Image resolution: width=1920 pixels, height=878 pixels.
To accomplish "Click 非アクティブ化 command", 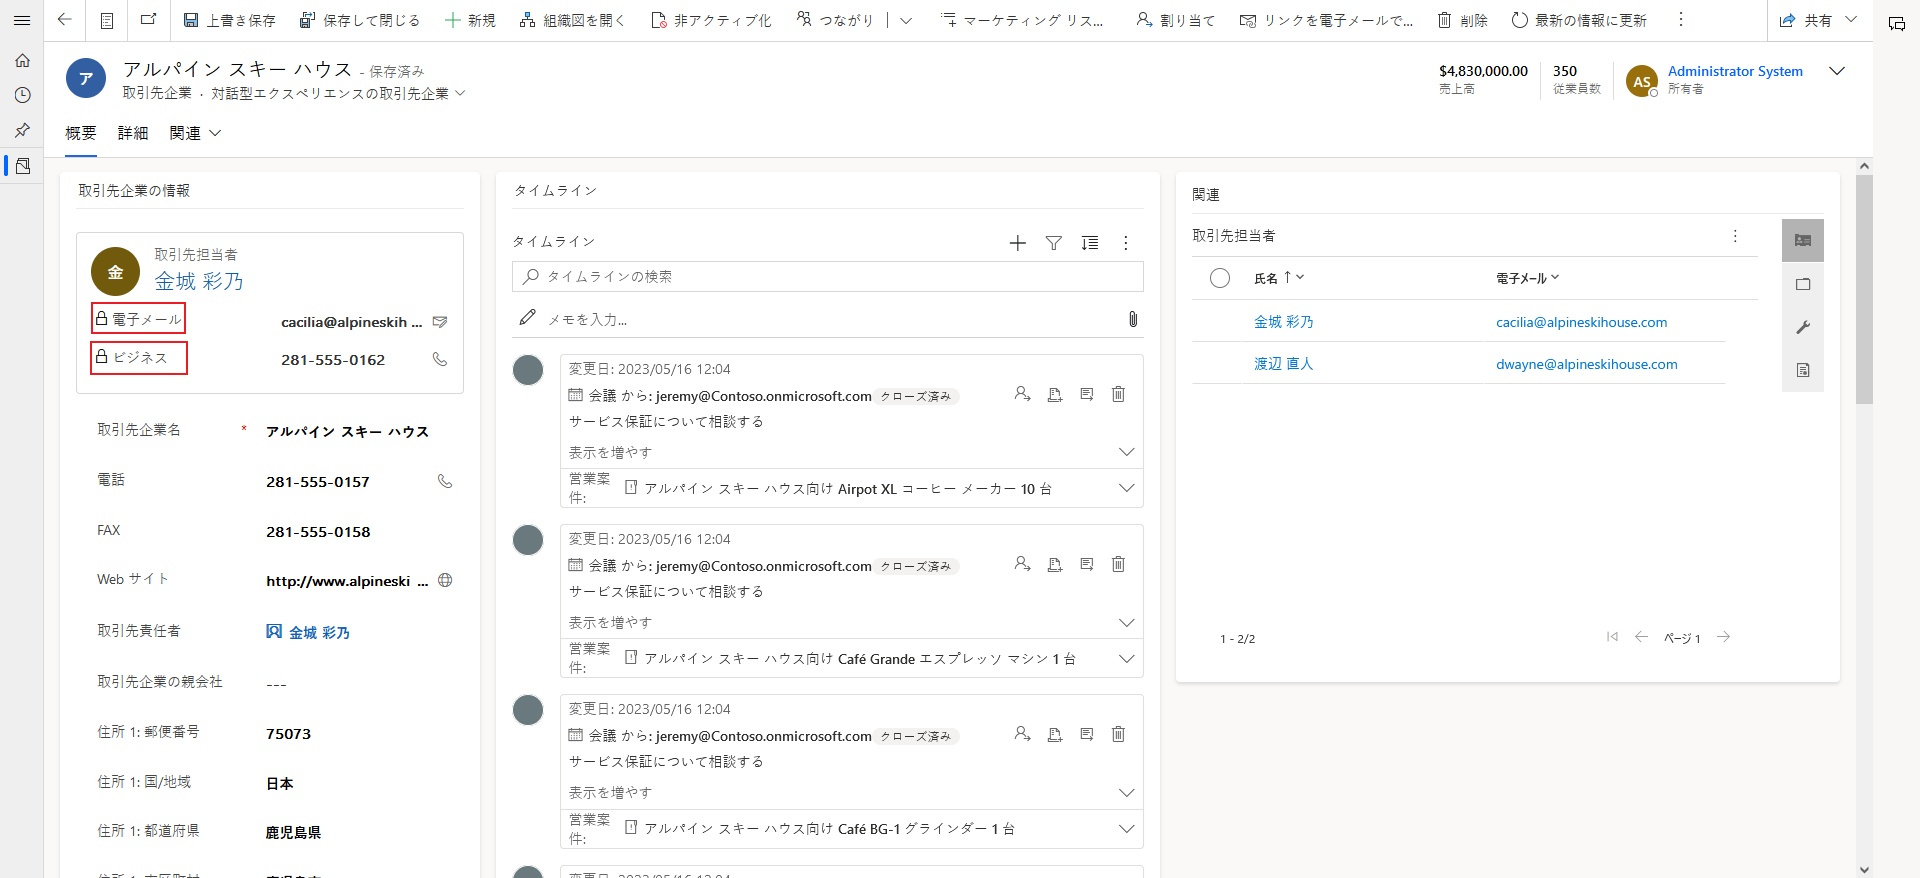I will (711, 20).
